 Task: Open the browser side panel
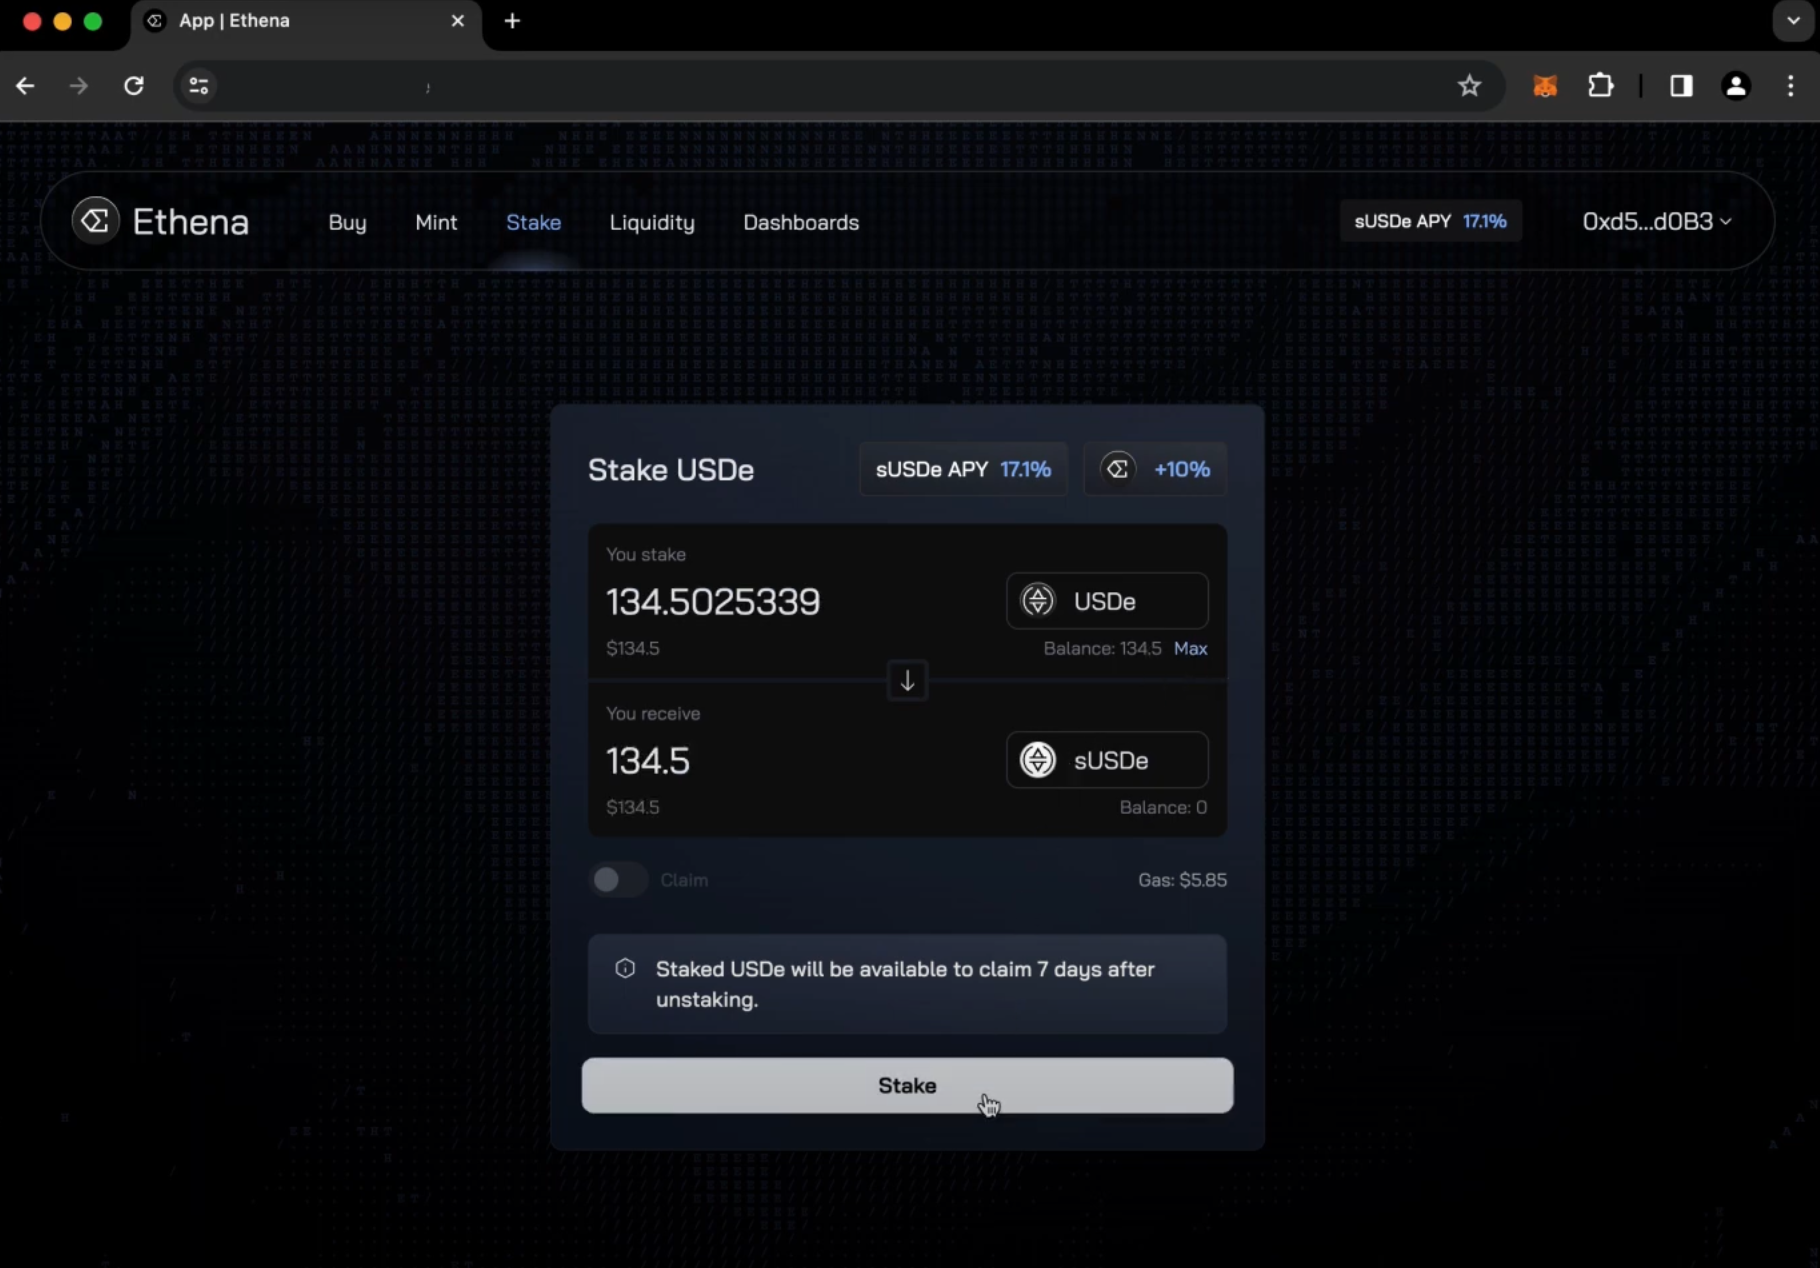pos(1680,86)
